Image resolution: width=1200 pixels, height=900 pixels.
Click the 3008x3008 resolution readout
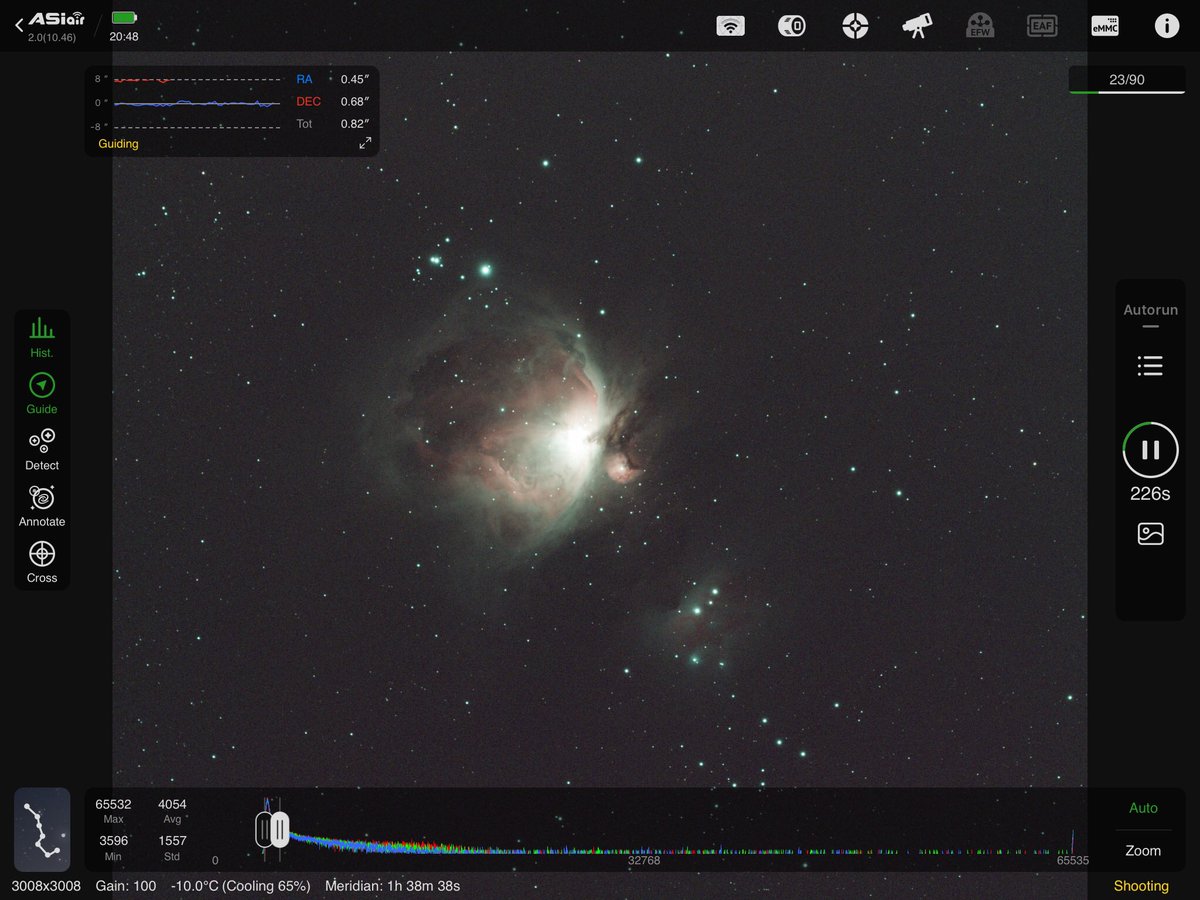coord(46,886)
